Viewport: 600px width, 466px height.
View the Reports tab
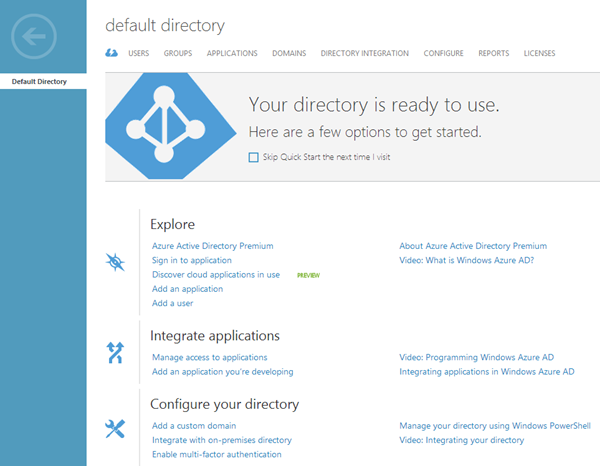[494, 53]
